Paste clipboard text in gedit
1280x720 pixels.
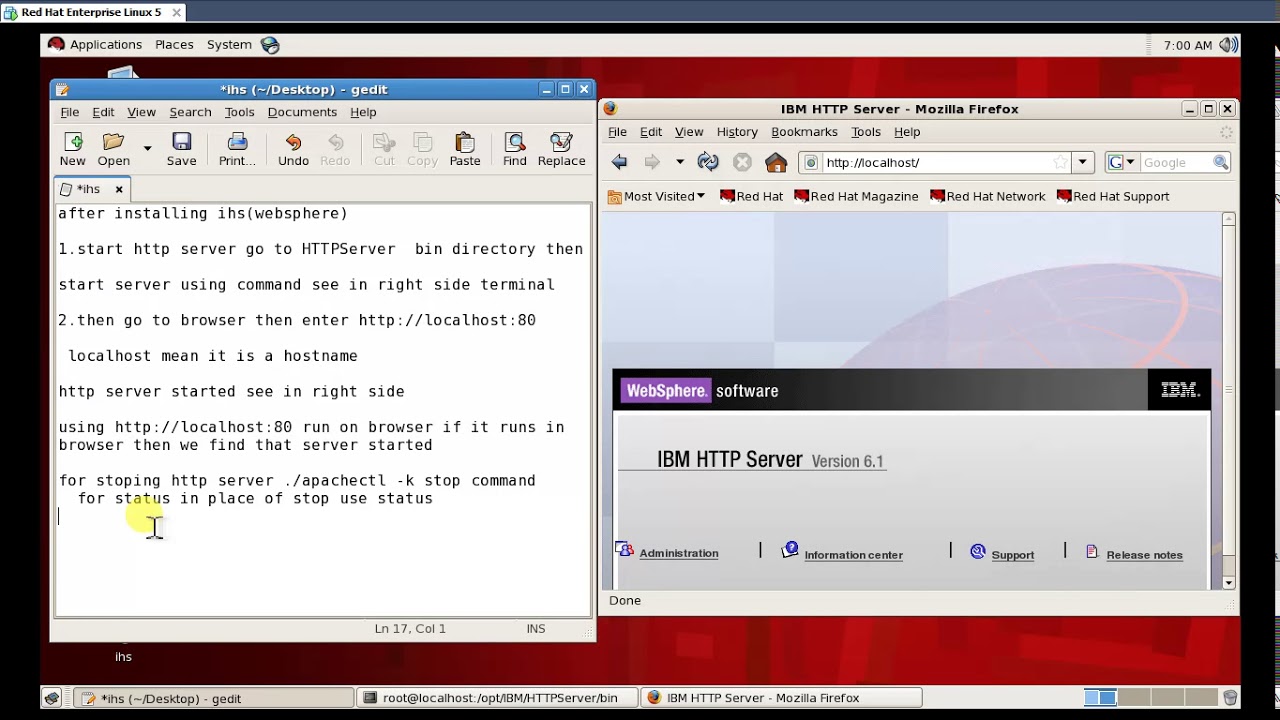pos(465,149)
